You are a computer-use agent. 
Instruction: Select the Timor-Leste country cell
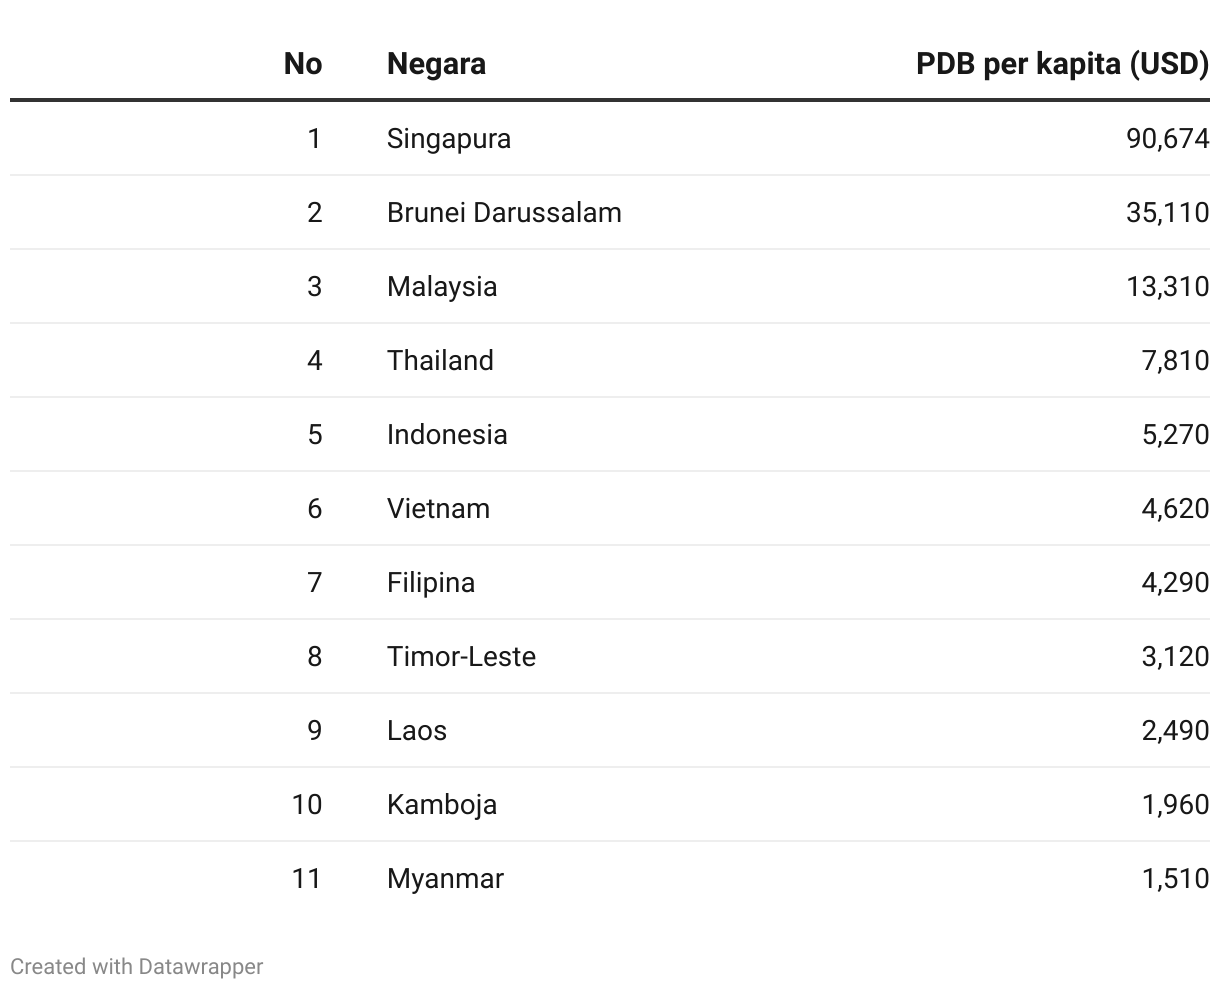[461, 656]
